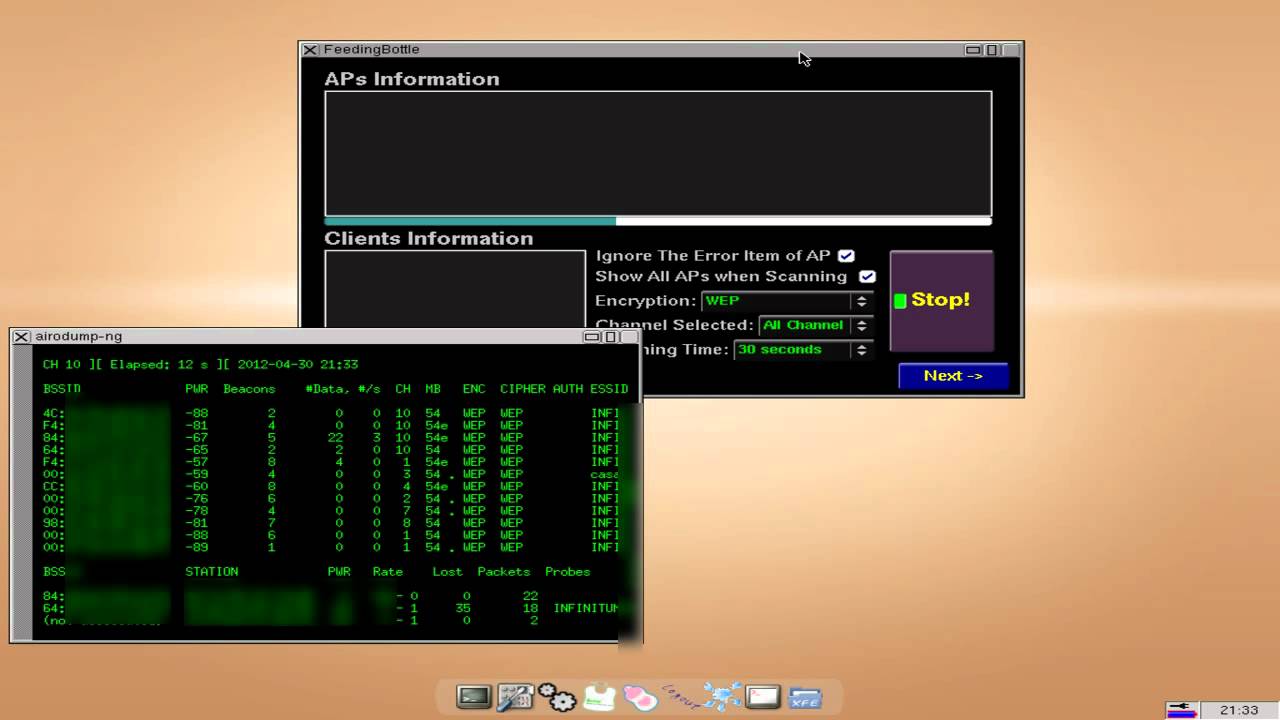The height and width of the screenshot is (720, 1280).
Task: Click the Logout item in the dock
Action: [681, 697]
